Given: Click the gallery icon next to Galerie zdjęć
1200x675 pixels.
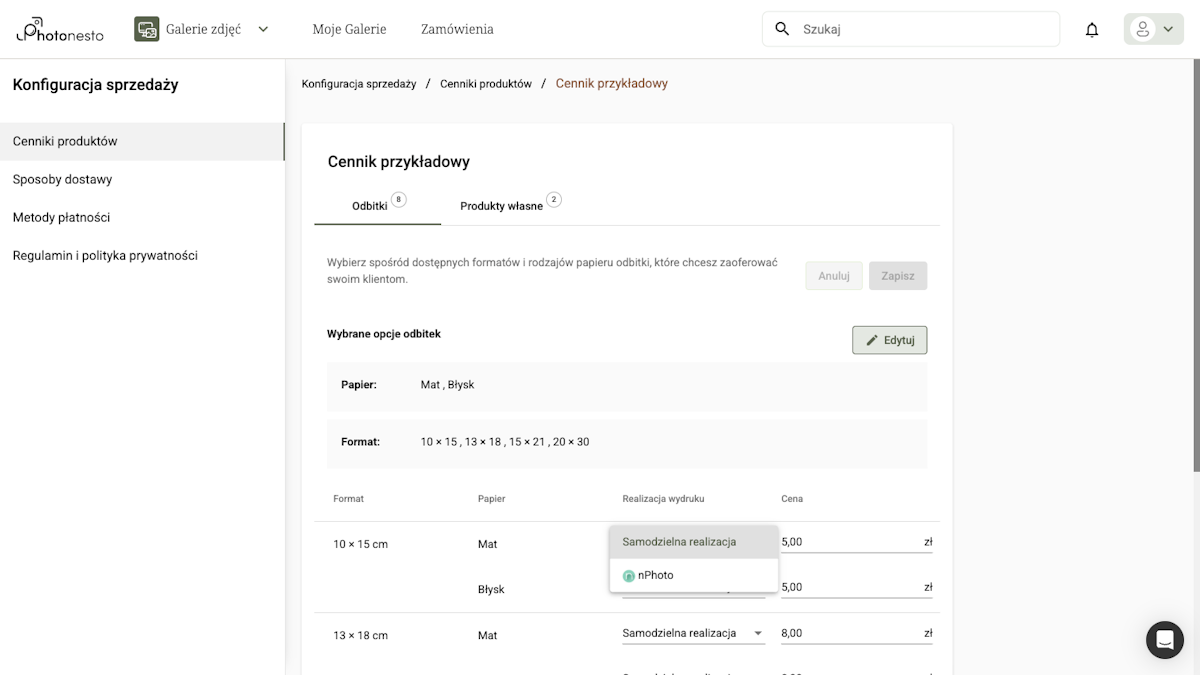Looking at the screenshot, I should tap(146, 29).
